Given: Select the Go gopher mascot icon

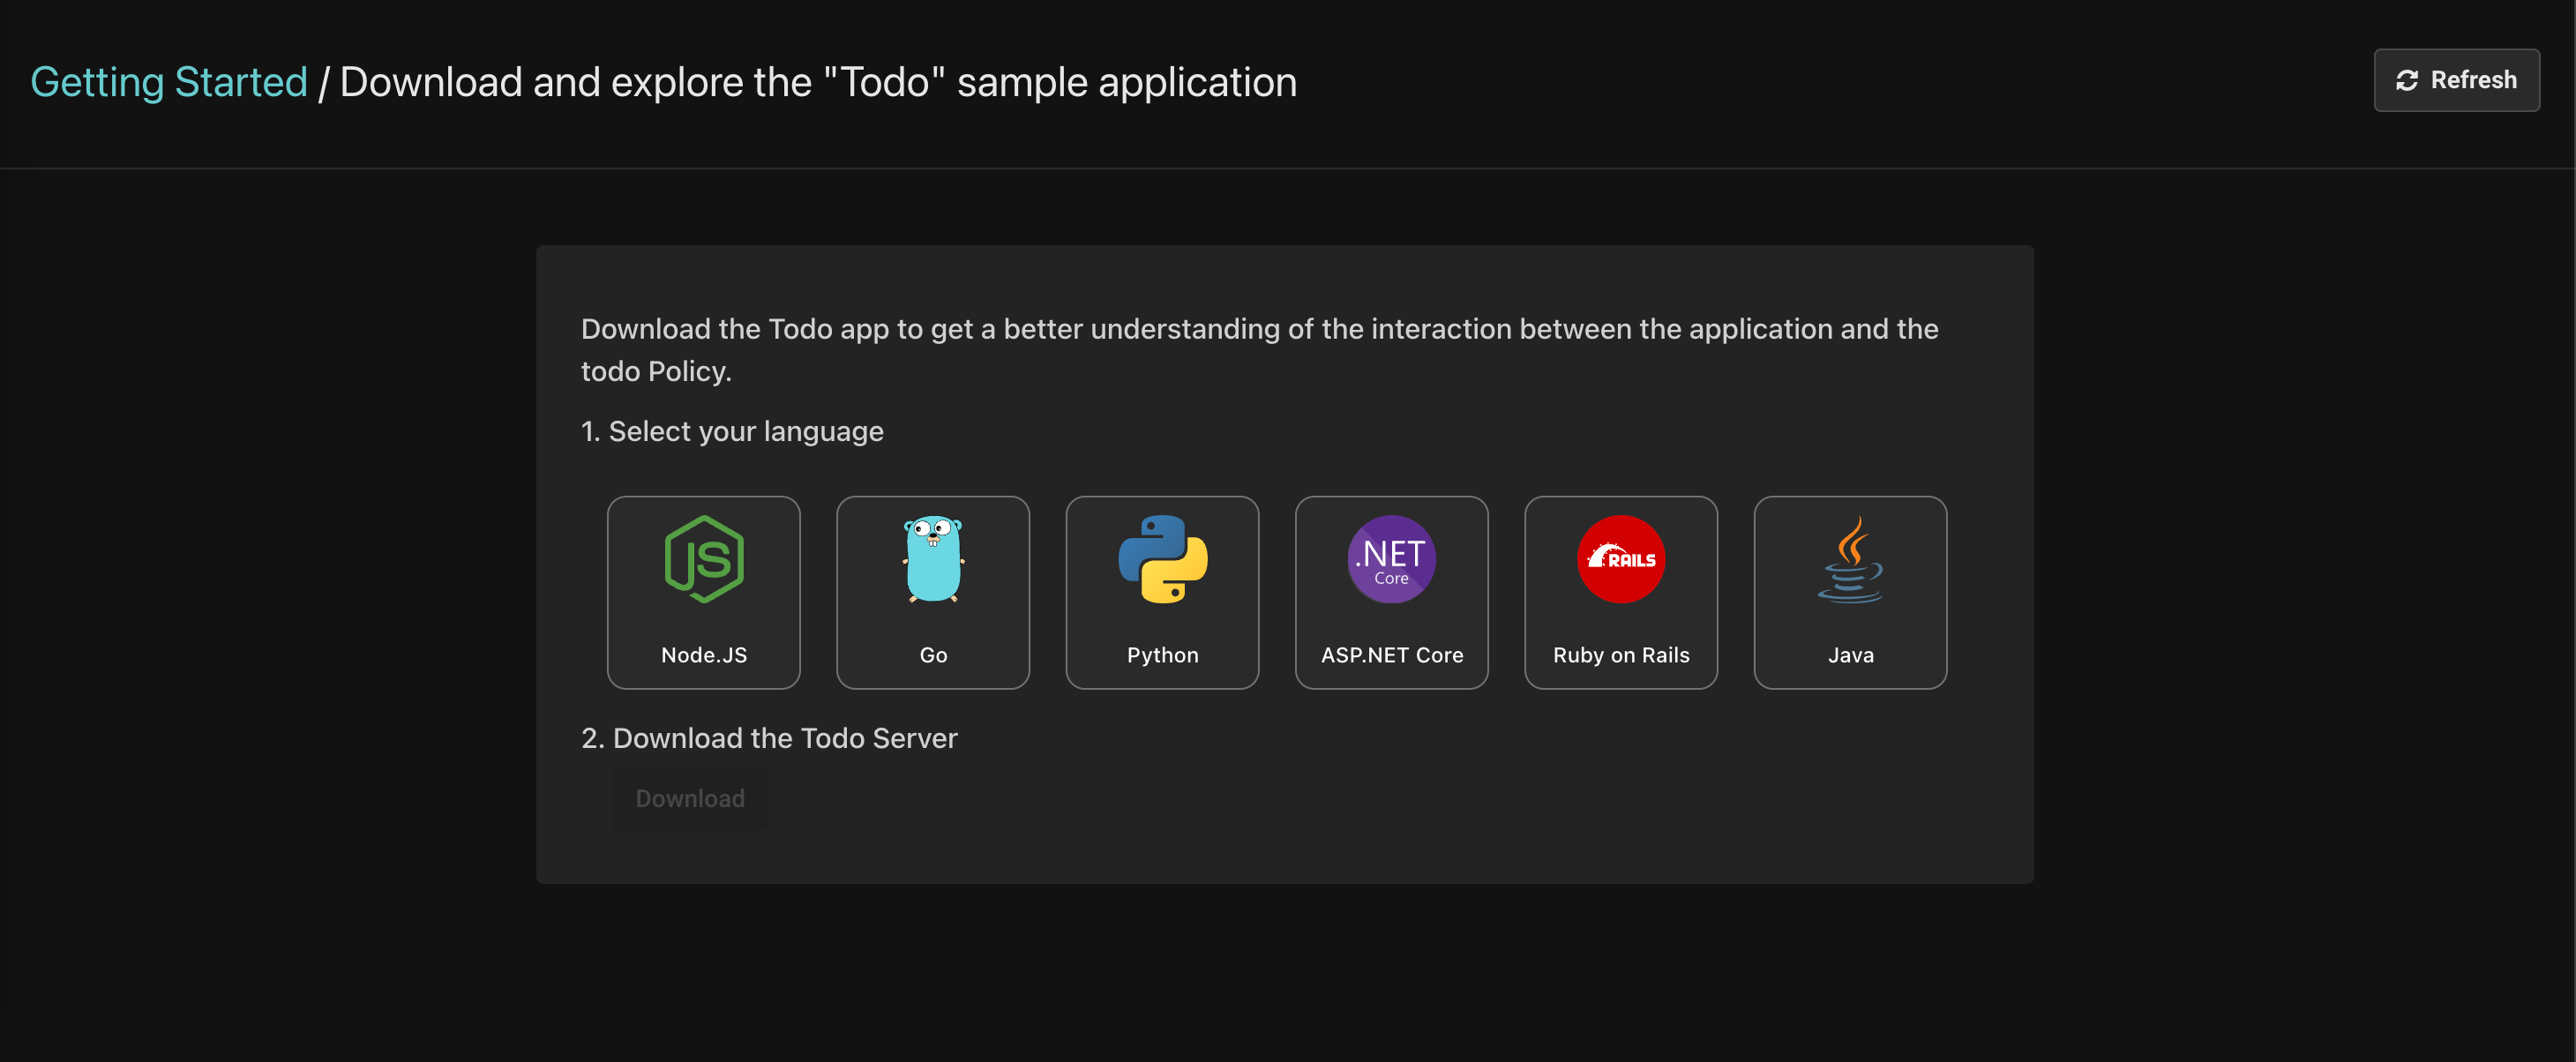Looking at the screenshot, I should pyautogui.click(x=932, y=559).
